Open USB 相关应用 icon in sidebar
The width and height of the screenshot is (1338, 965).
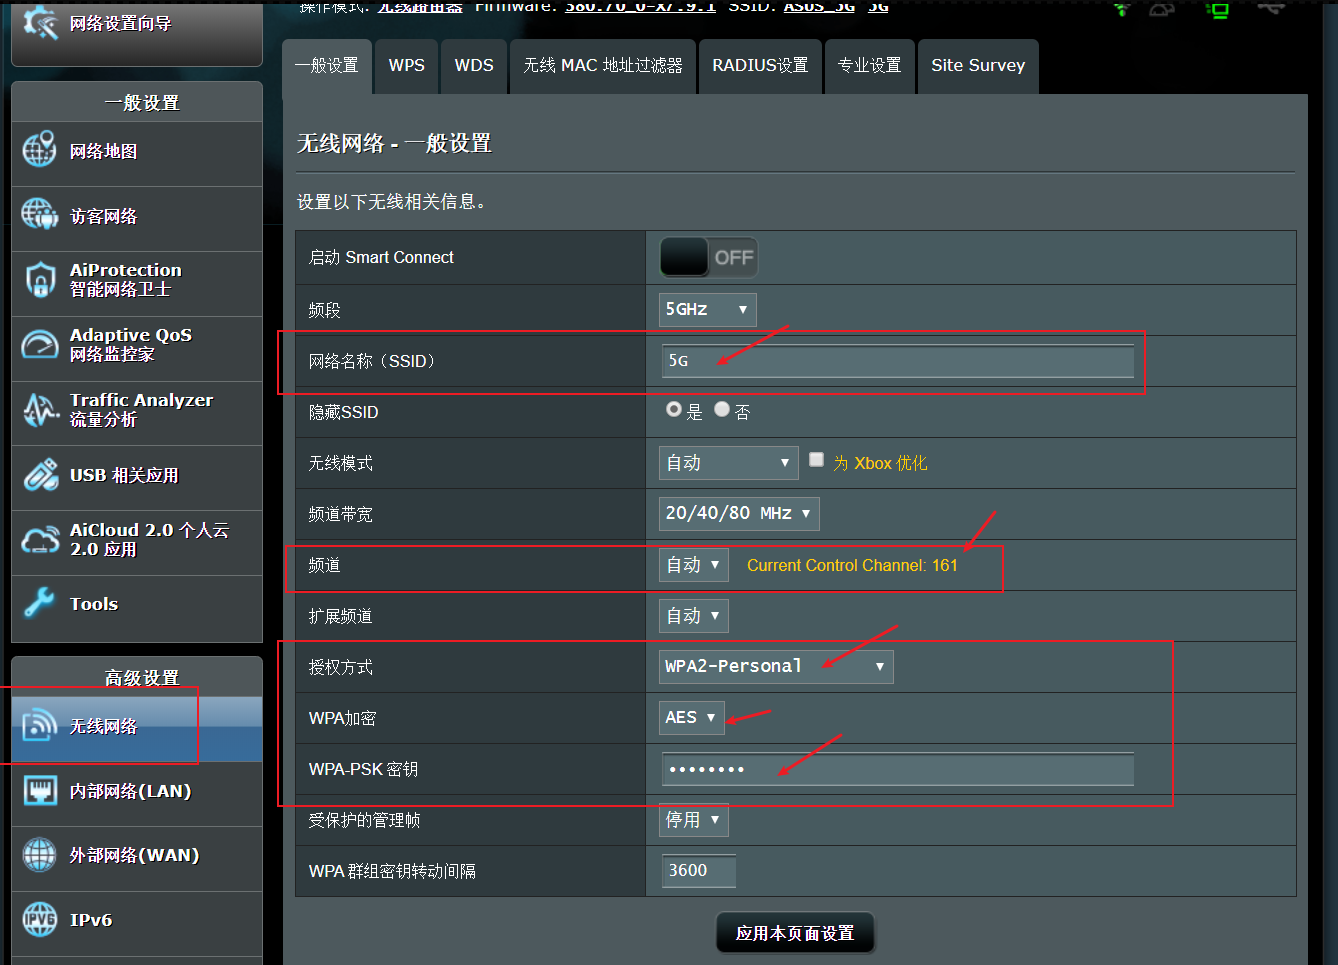(40, 475)
